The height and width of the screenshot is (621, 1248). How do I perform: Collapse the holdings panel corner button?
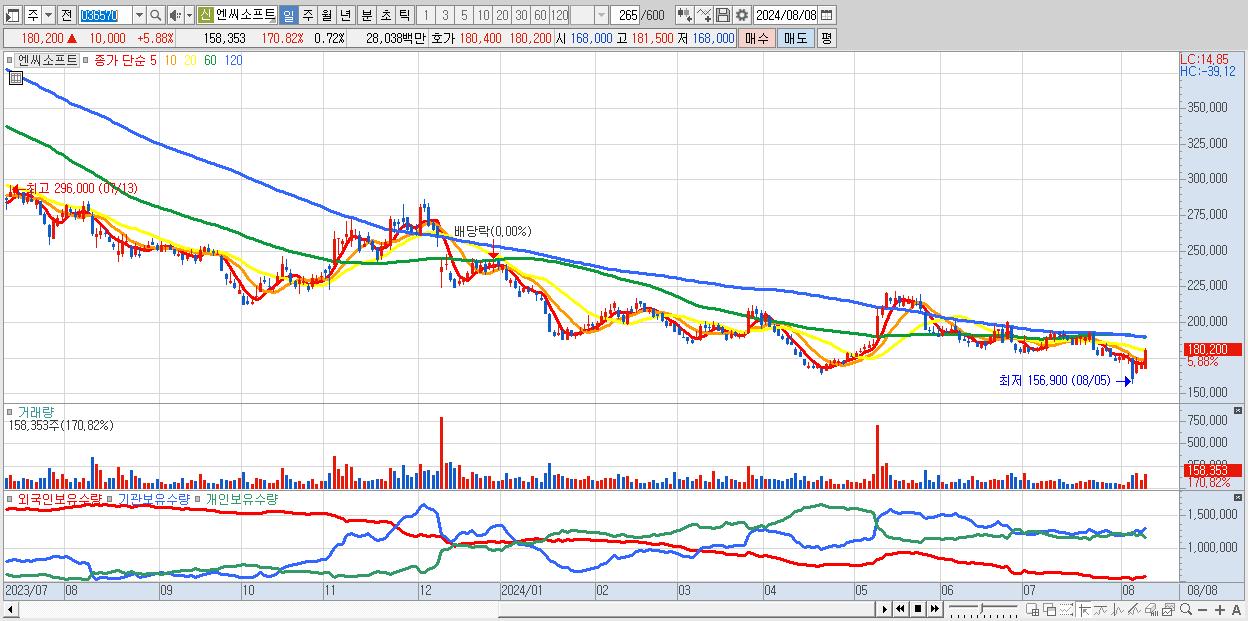(x=1240, y=497)
